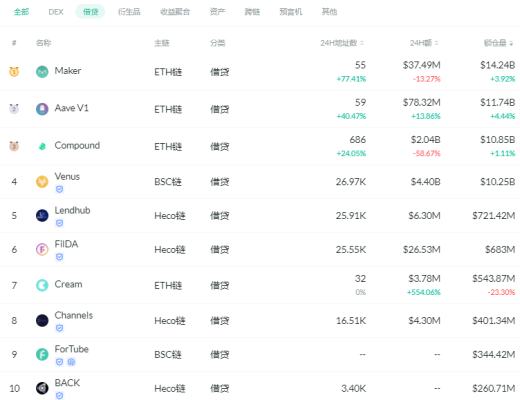
Task: Click the 名称 name column header
Action: [x=43, y=43]
